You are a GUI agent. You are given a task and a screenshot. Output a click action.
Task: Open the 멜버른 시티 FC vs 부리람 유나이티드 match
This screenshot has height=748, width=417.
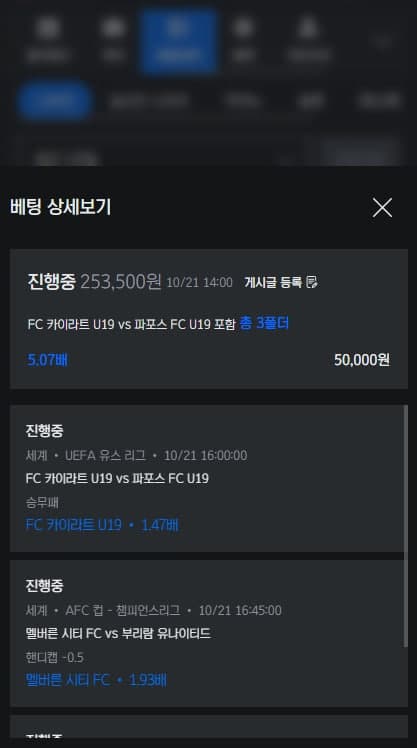(118, 634)
